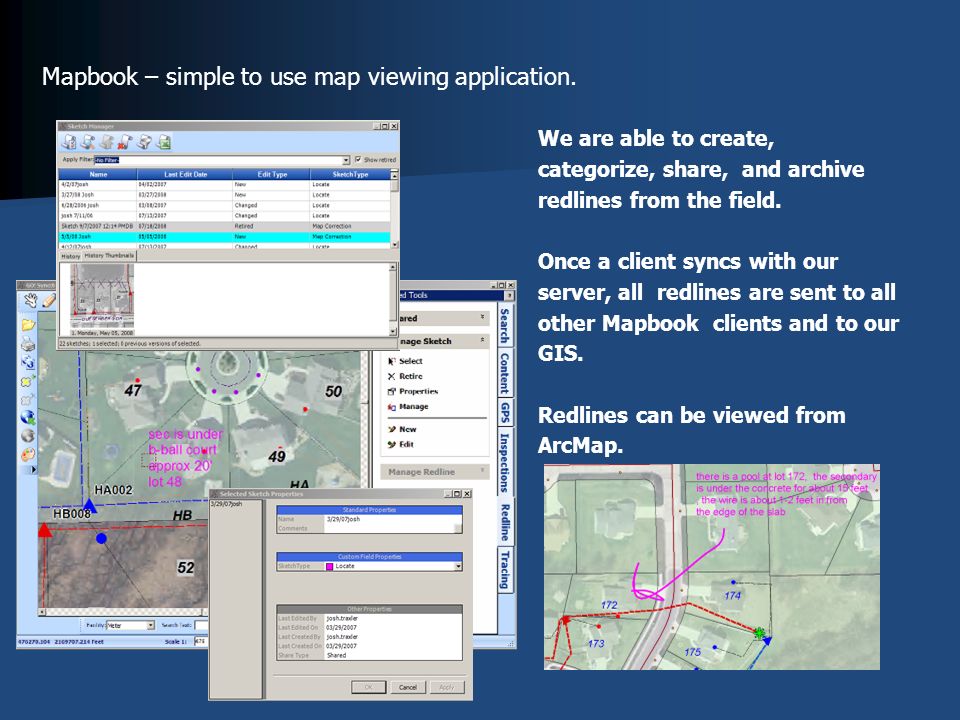Select the highlighted '5/5/08 Josh' row
This screenshot has height=720, width=960.
(224, 236)
